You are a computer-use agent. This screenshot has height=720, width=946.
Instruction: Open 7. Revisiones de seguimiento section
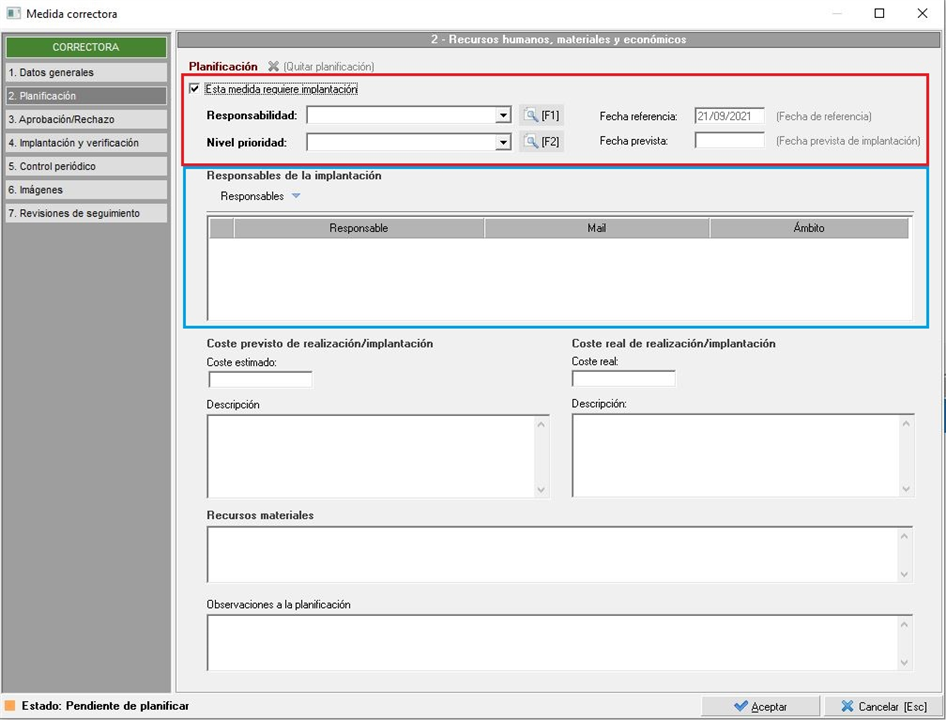click(x=85, y=213)
